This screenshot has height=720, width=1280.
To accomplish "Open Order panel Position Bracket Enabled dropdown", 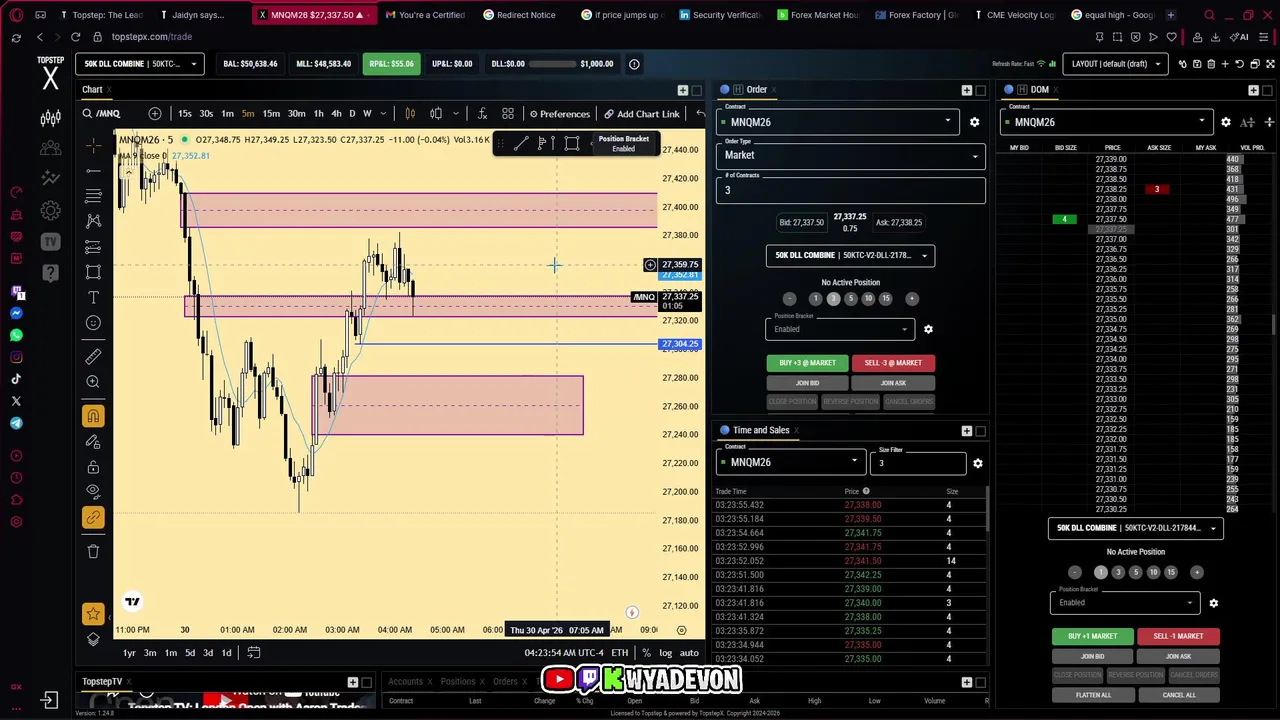I will (x=840, y=329).
